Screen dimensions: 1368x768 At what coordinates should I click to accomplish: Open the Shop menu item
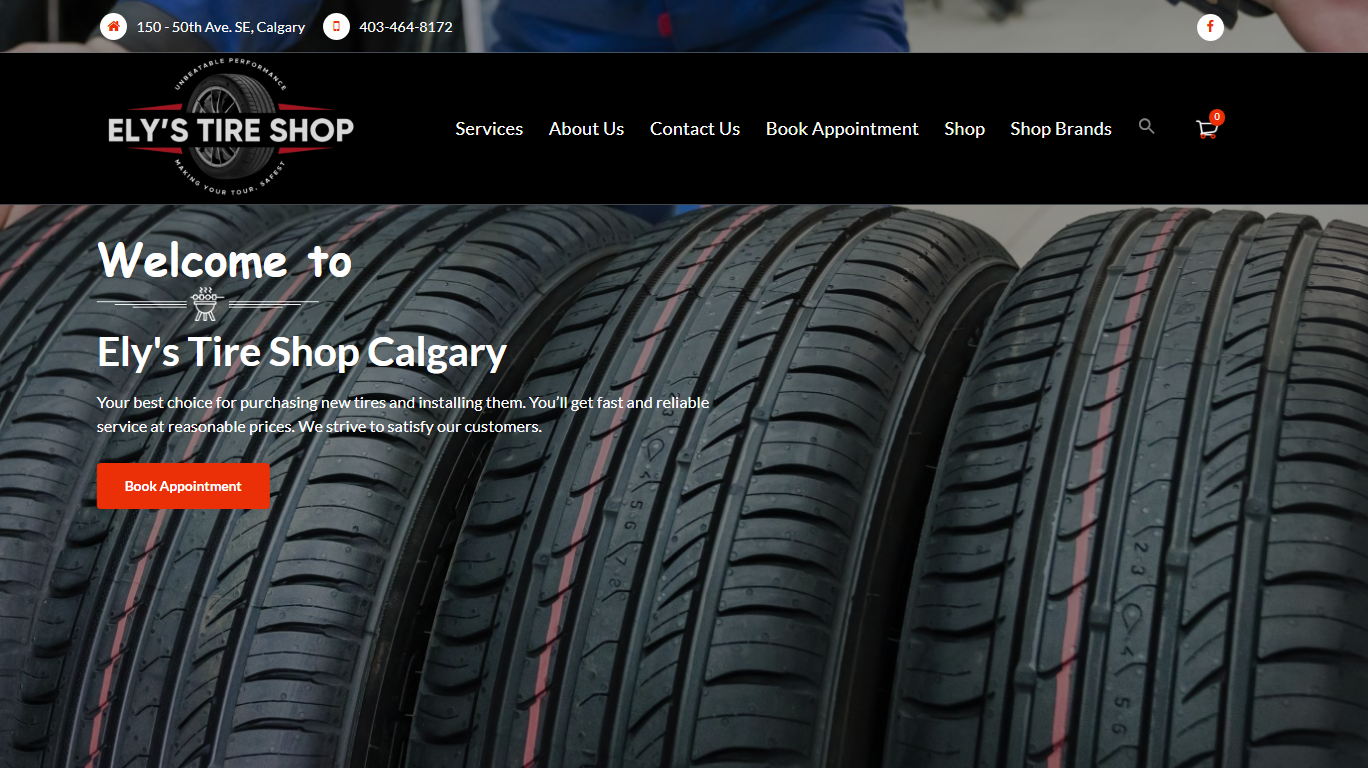[964, 129]
